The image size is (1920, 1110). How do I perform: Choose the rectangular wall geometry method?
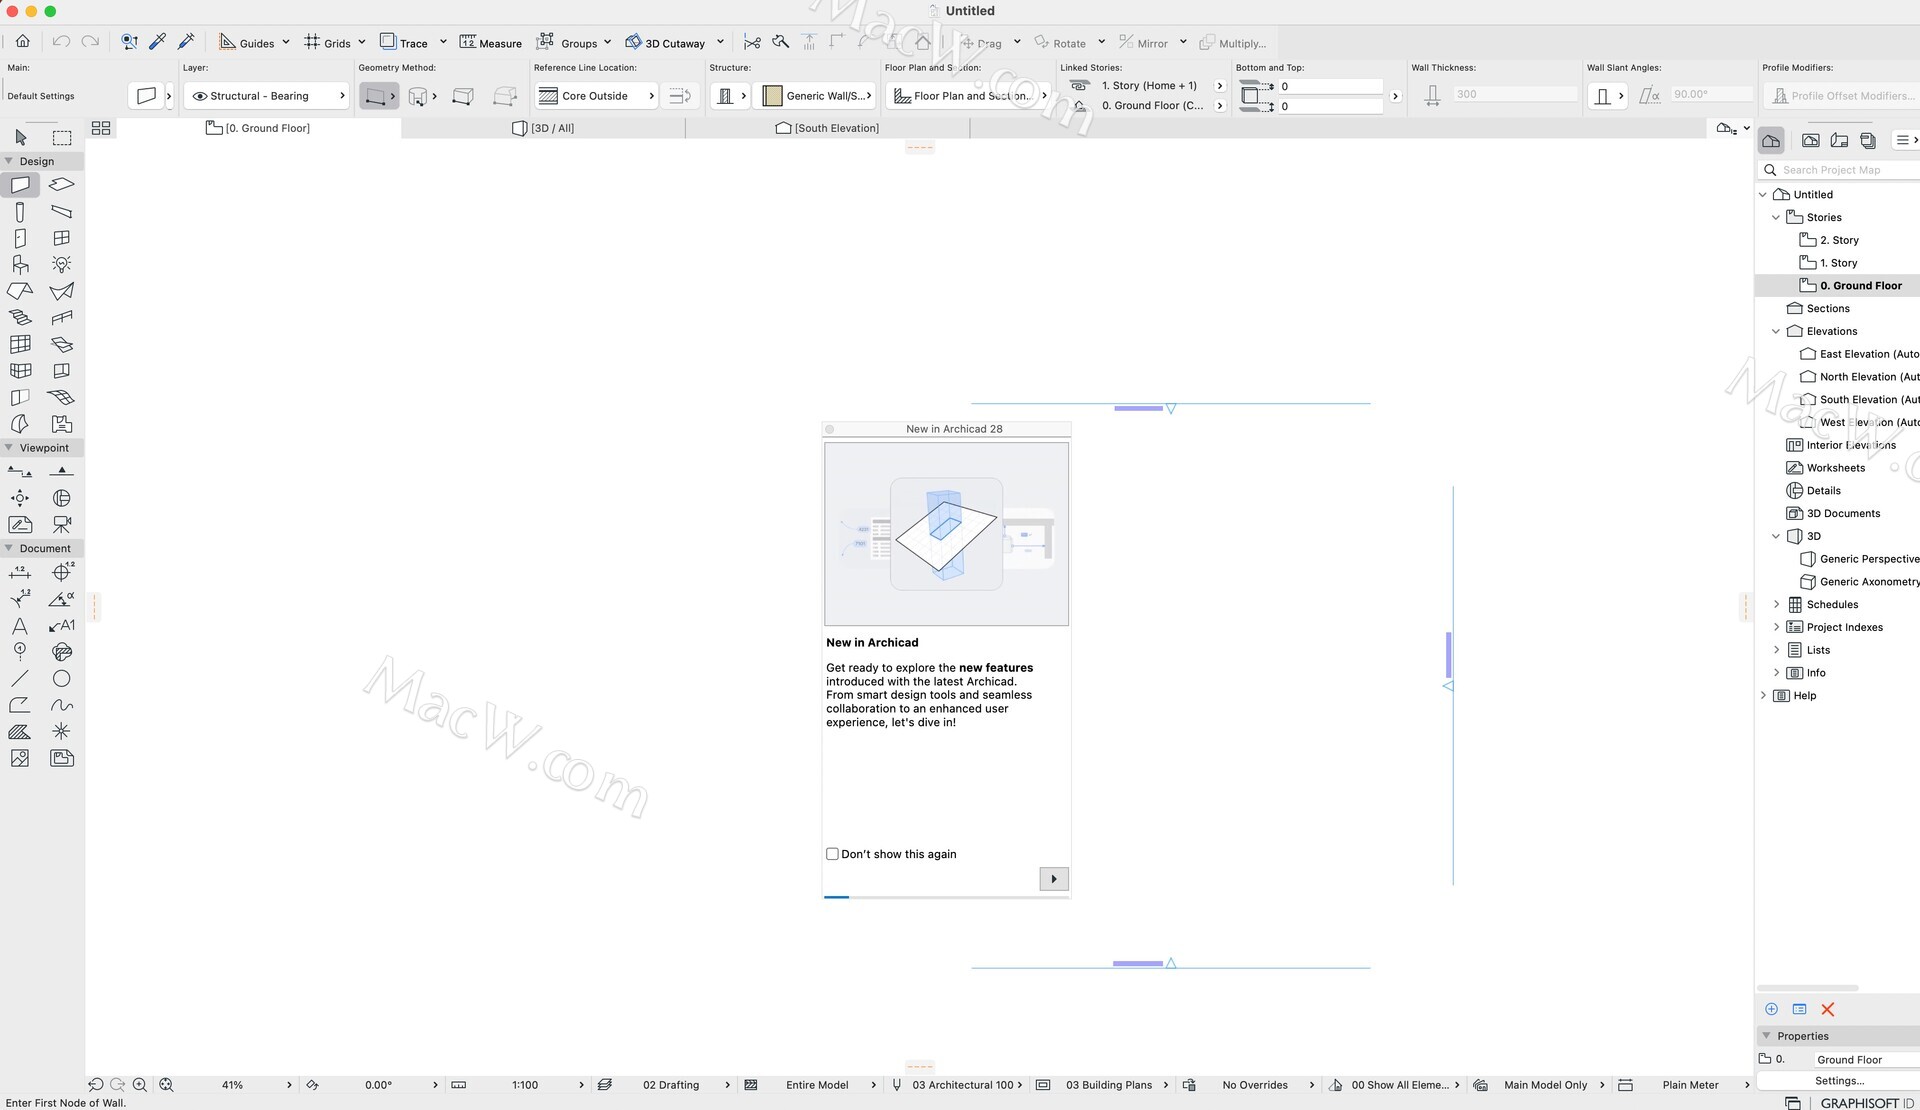(x=463, y=96)
